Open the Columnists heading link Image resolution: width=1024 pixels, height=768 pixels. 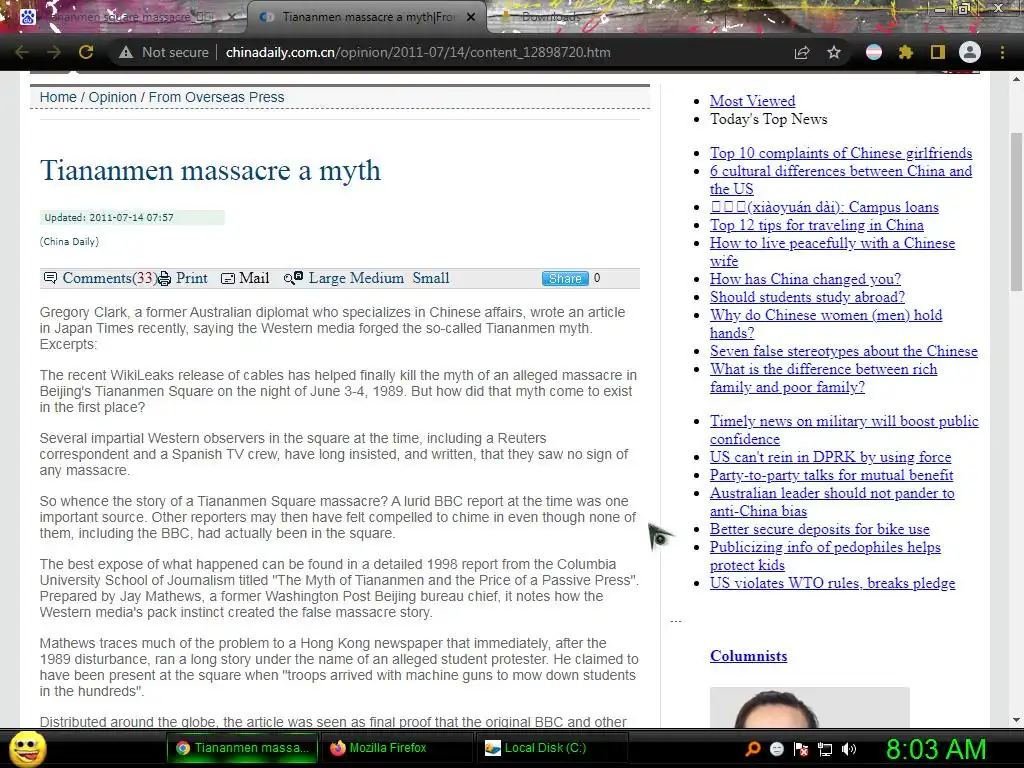(748, 656)
